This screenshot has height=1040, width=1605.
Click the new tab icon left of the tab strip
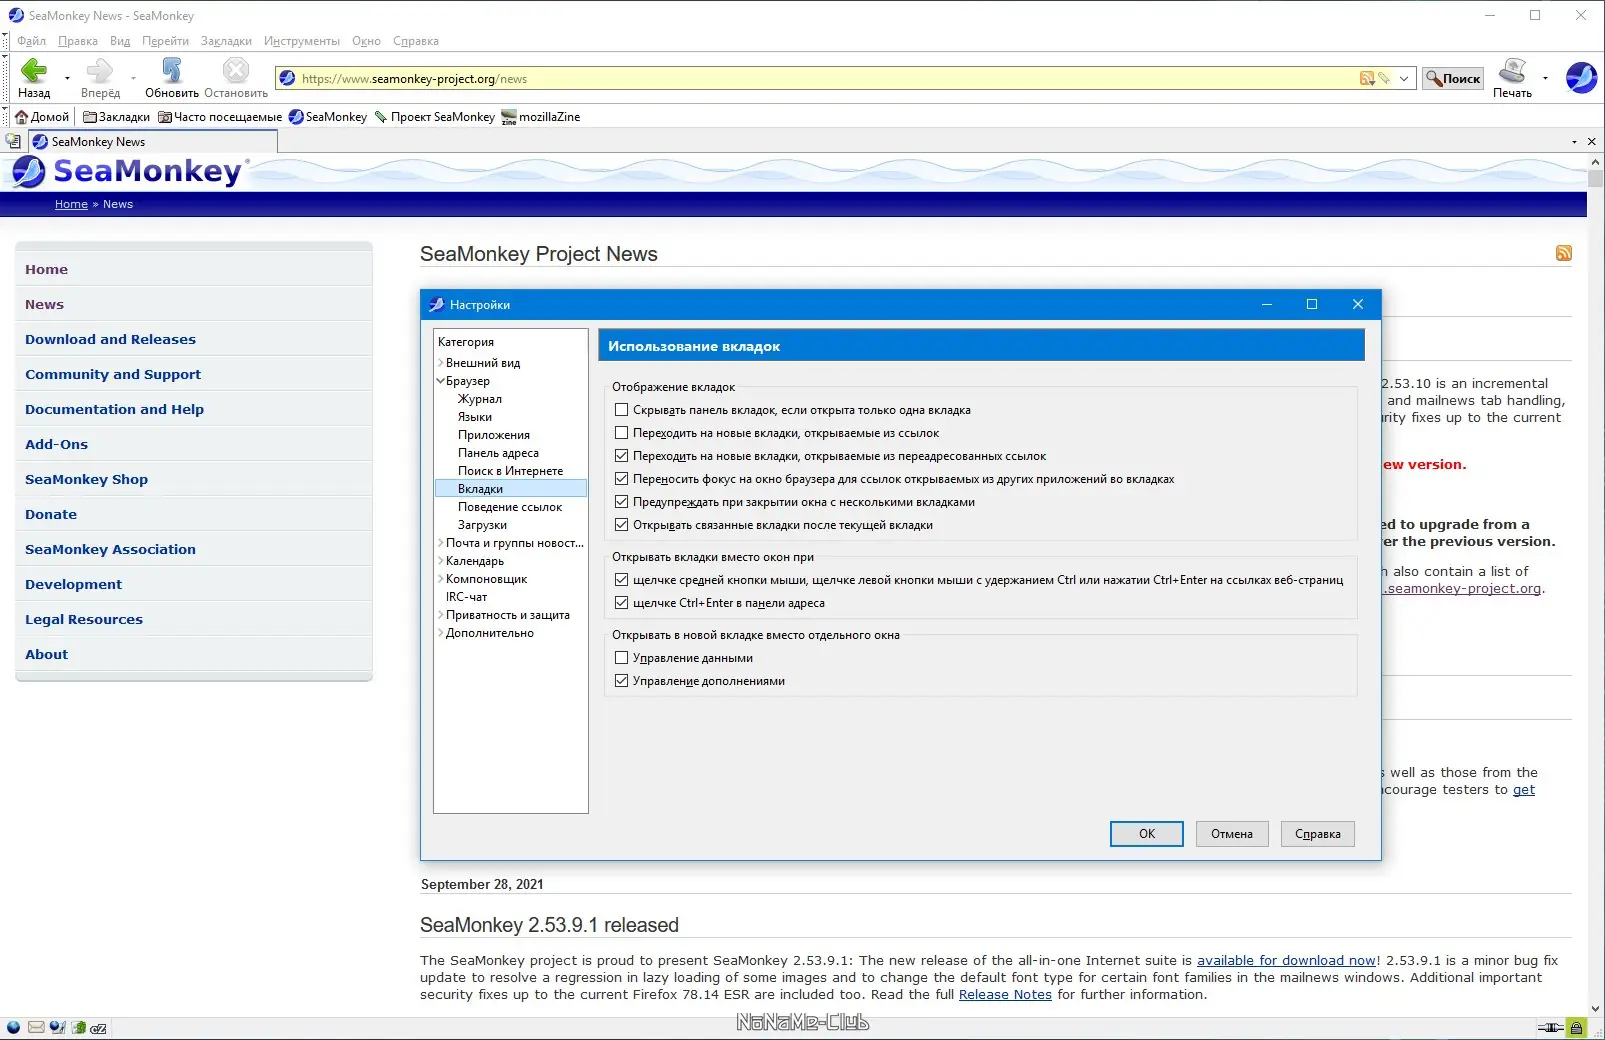(13, 141)
